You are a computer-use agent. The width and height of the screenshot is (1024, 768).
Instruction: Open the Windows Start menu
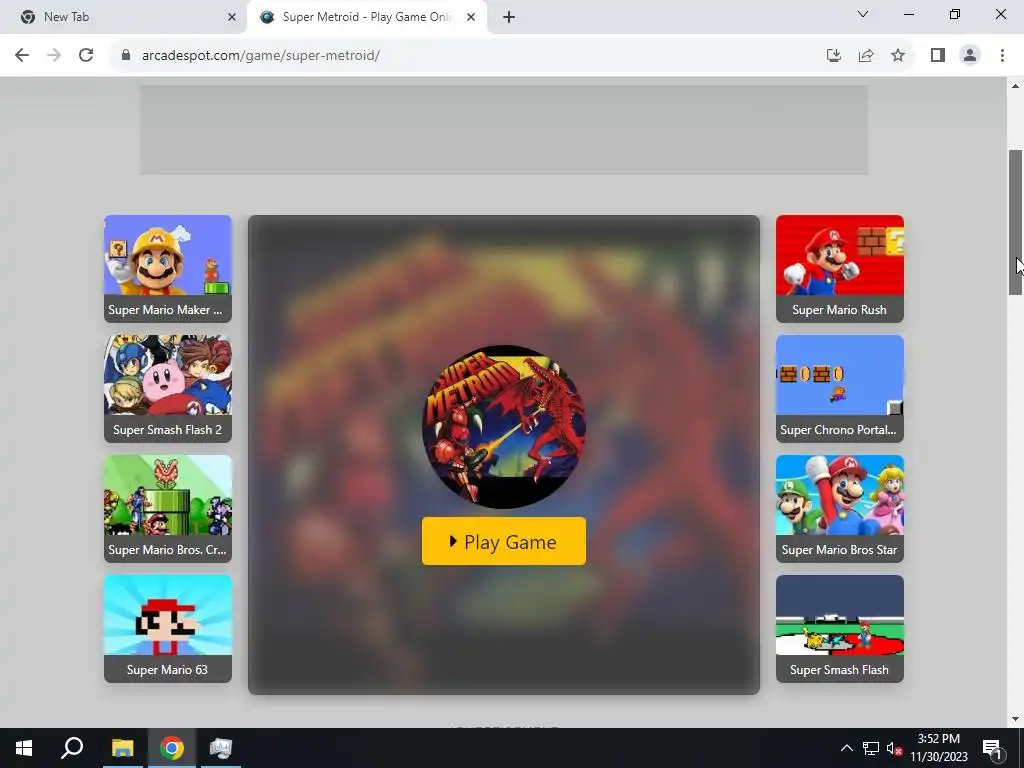(24, 748)
